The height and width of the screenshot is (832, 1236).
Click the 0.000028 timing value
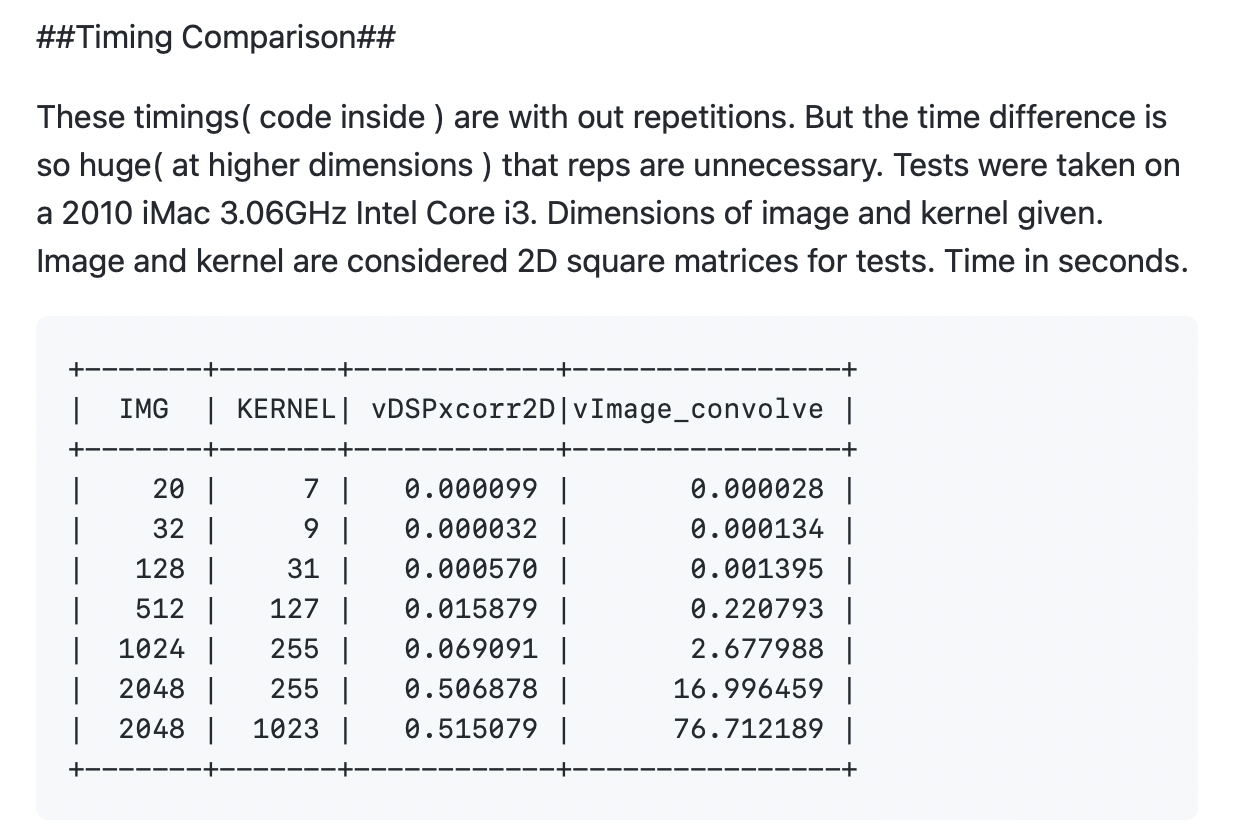point(757,489)
